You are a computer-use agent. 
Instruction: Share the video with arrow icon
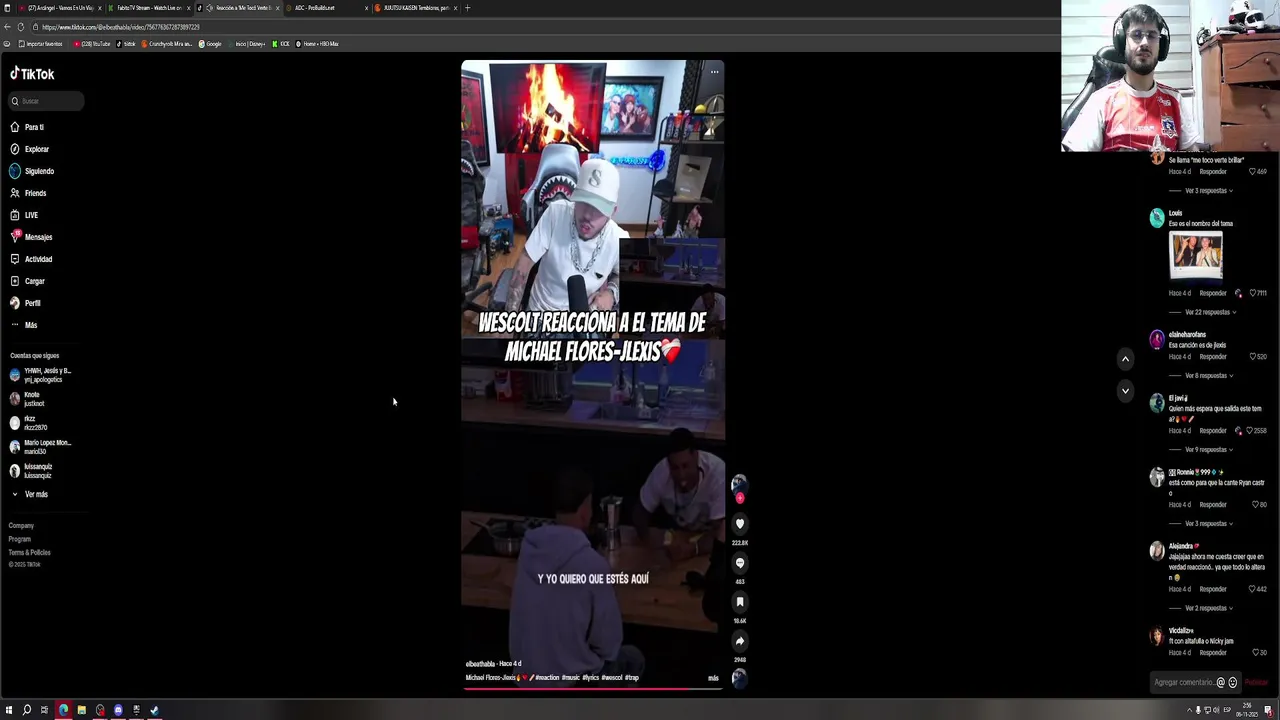pyautogui.click(x=740, y=641)
